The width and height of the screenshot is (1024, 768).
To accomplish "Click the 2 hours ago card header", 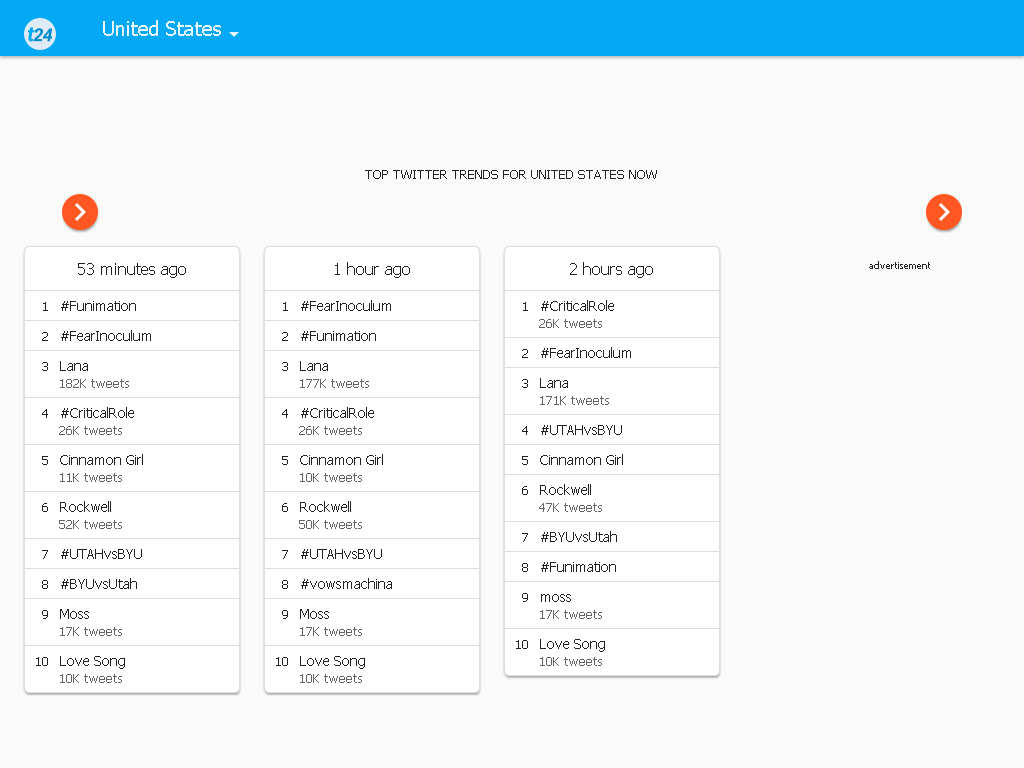I will pos(612,269).
